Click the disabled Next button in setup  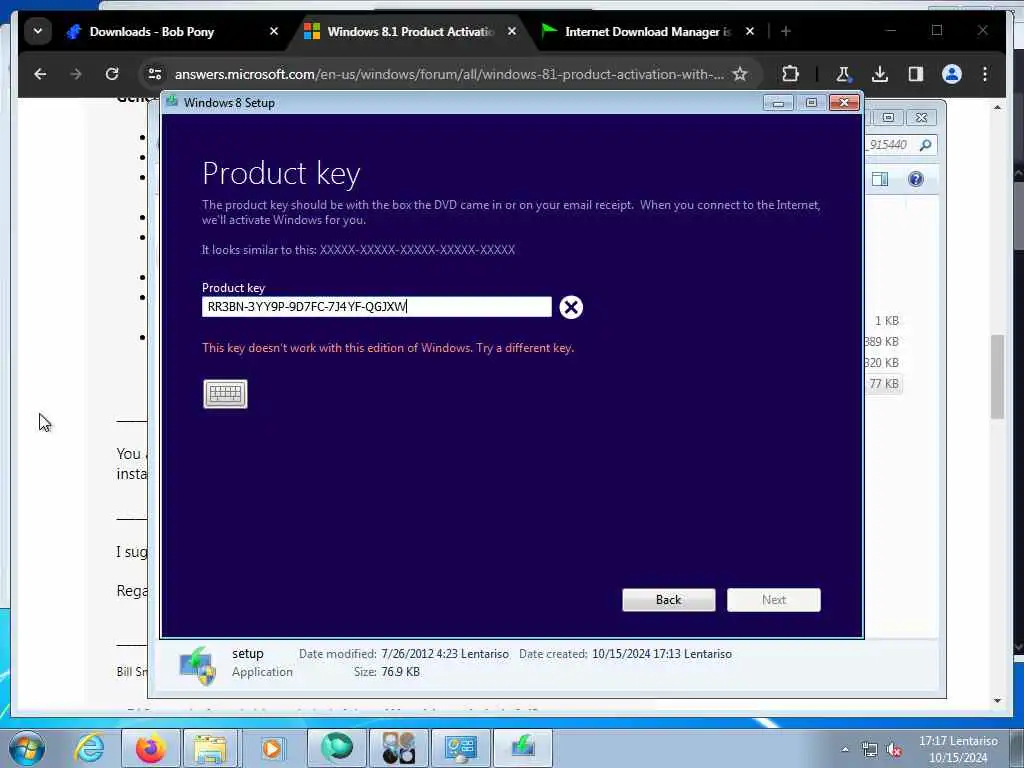tap(774, 600)
